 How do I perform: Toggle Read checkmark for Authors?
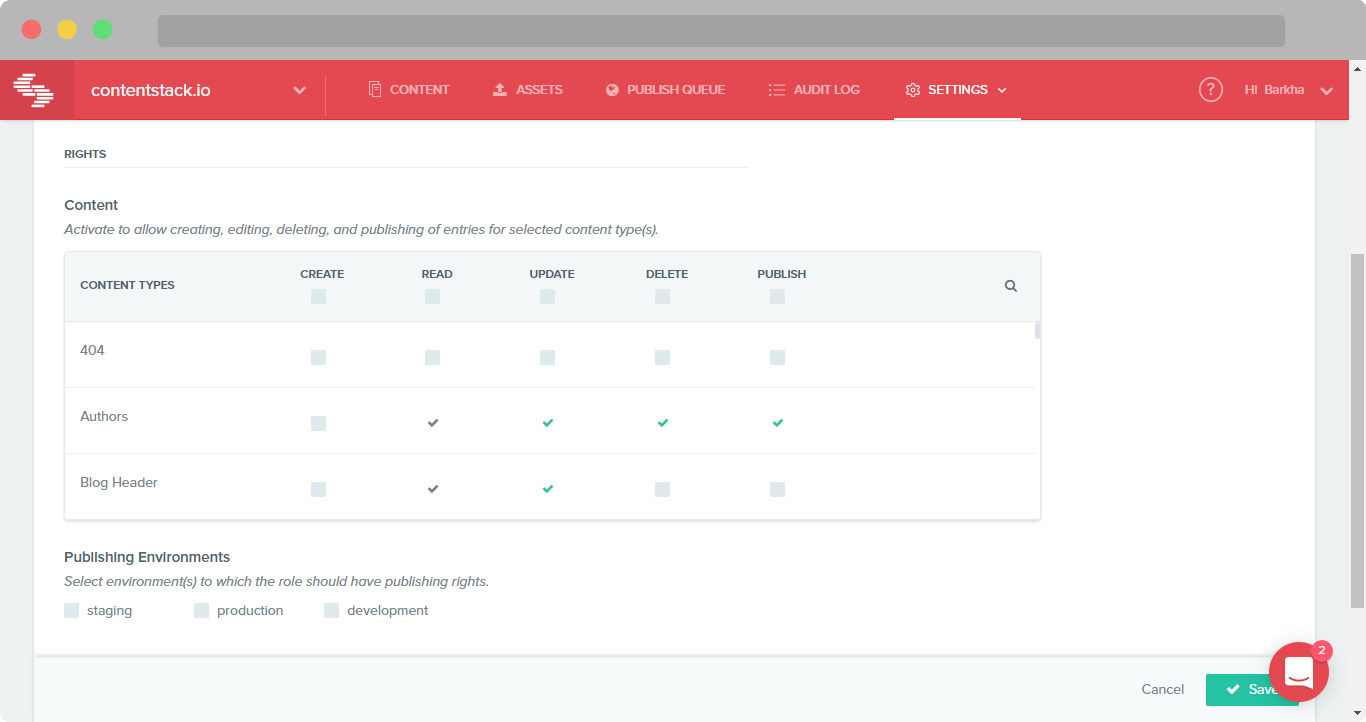(432, 423)
